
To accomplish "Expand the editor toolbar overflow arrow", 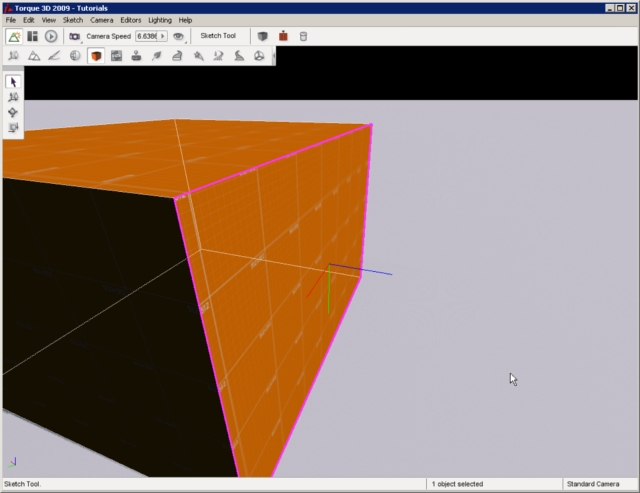I will (x=273, y=56).
